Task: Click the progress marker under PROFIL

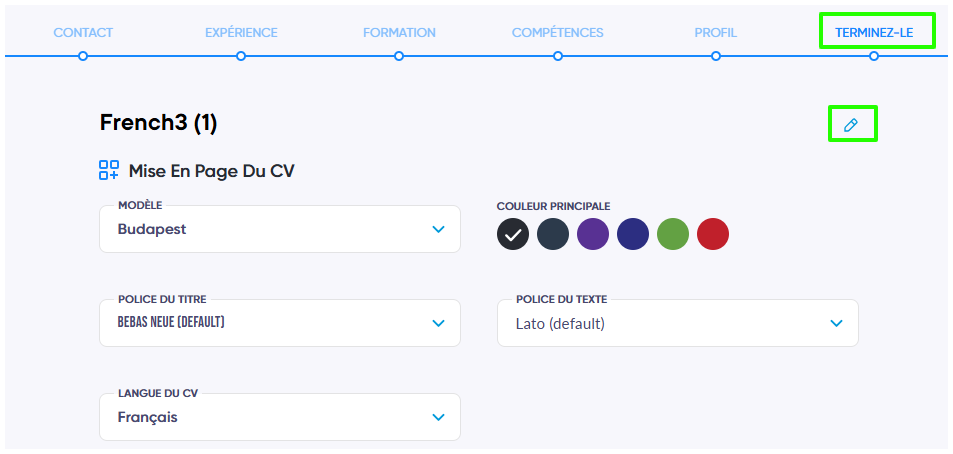Action: point(716,56)
